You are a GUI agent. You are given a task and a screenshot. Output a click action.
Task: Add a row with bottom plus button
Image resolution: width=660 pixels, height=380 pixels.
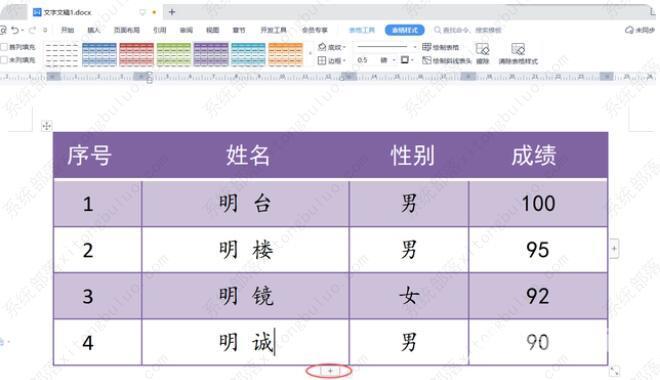pyautogui.click(x=330, y=371)
